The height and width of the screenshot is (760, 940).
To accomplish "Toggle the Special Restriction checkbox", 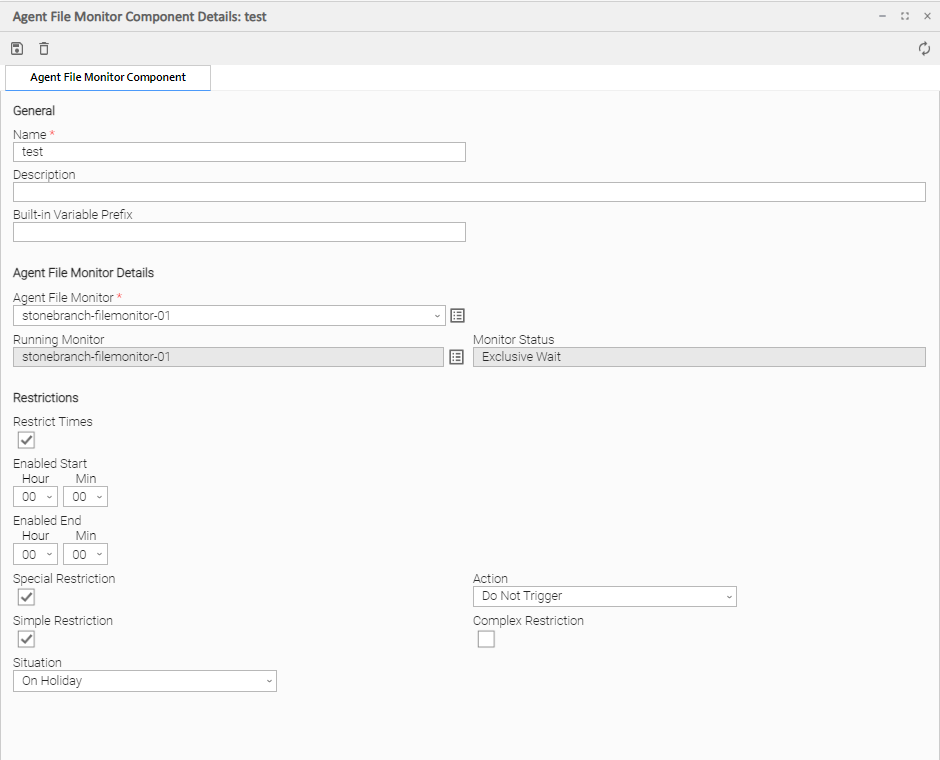I will click(x=27, y=597).
